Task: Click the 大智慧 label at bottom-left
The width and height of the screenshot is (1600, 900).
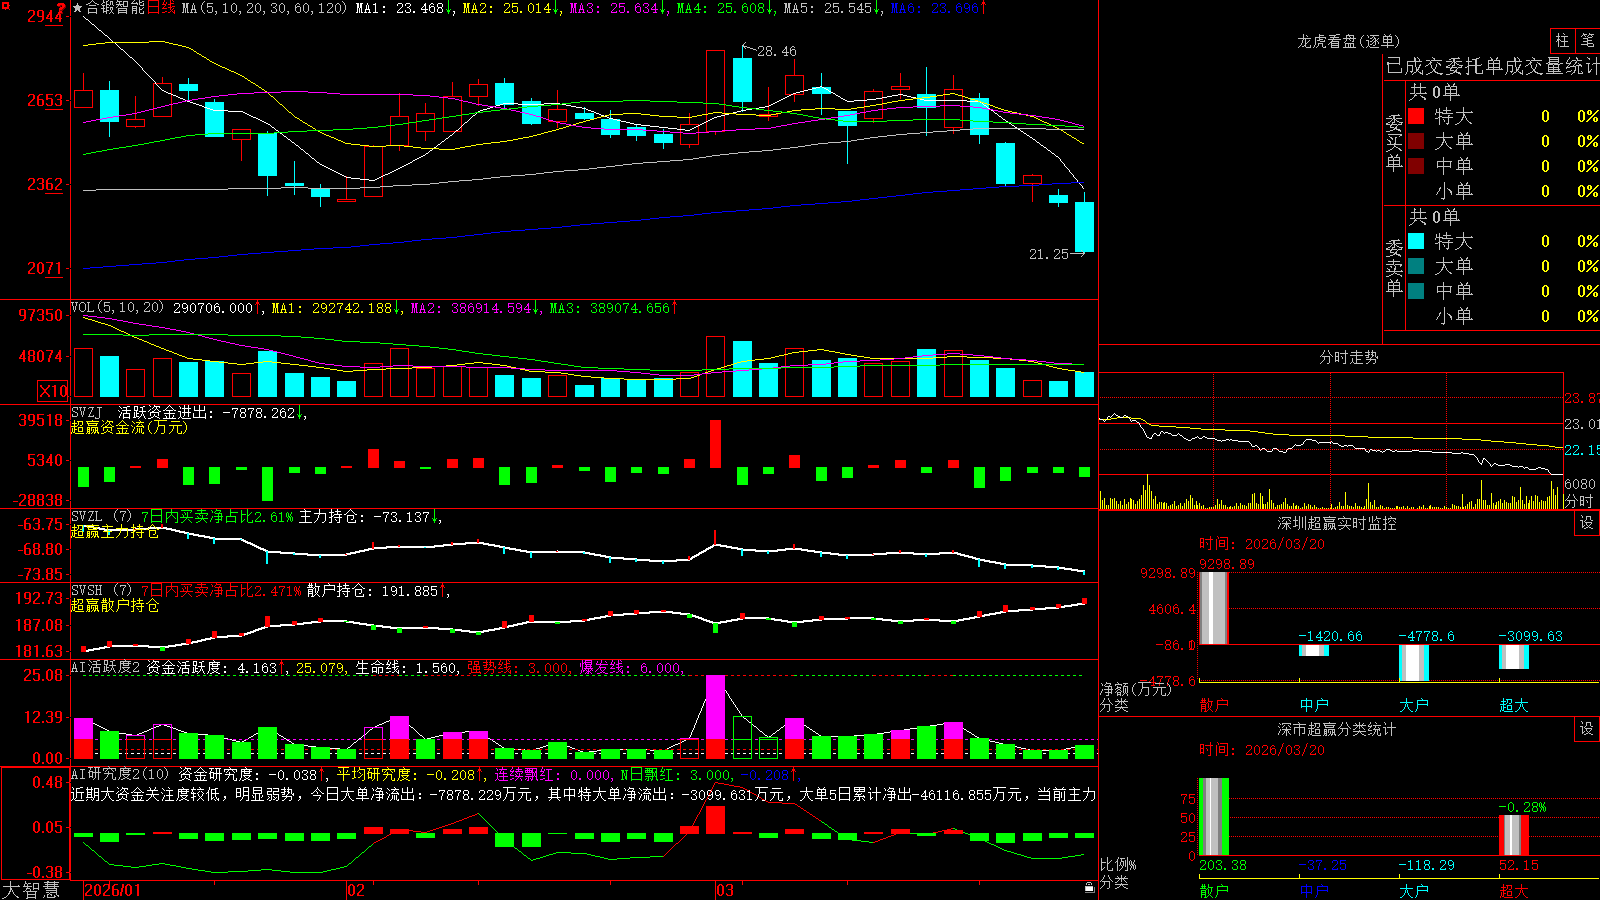Action: tap(31, 890)
